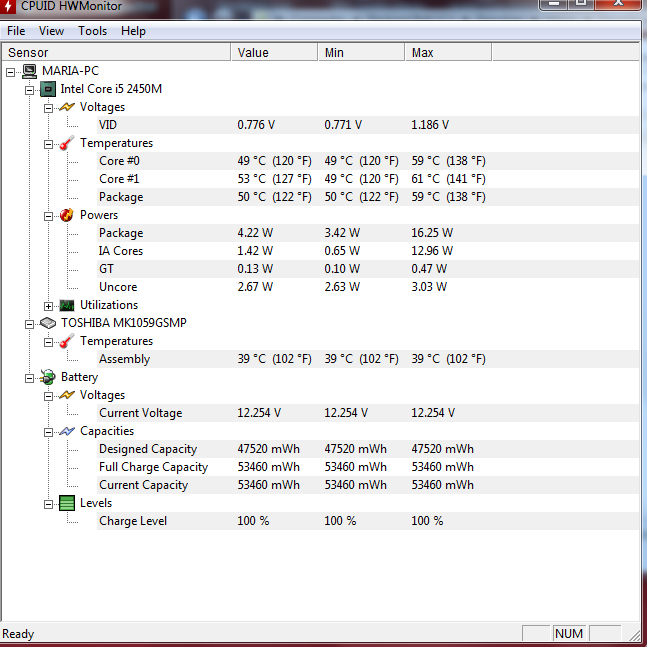Click the Utilizations graph icon
Image resolution: width=647 pixels, height=647 pixels.
(67, 305)
